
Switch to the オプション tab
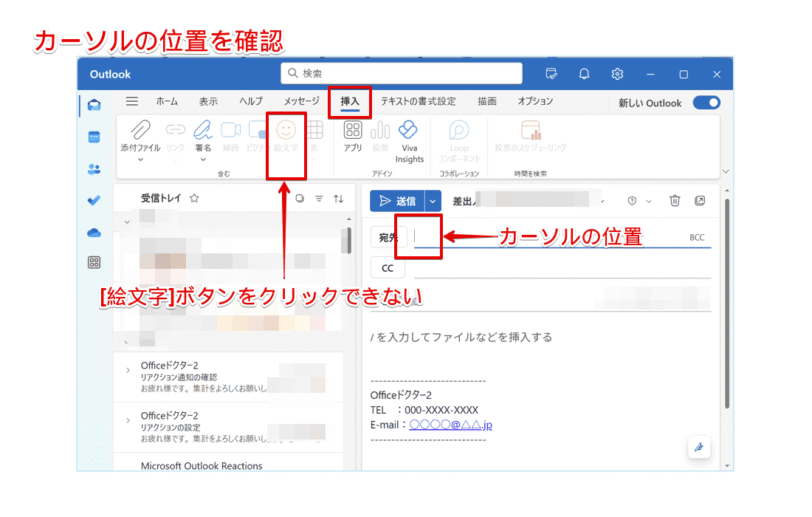(x=535, y=102)
